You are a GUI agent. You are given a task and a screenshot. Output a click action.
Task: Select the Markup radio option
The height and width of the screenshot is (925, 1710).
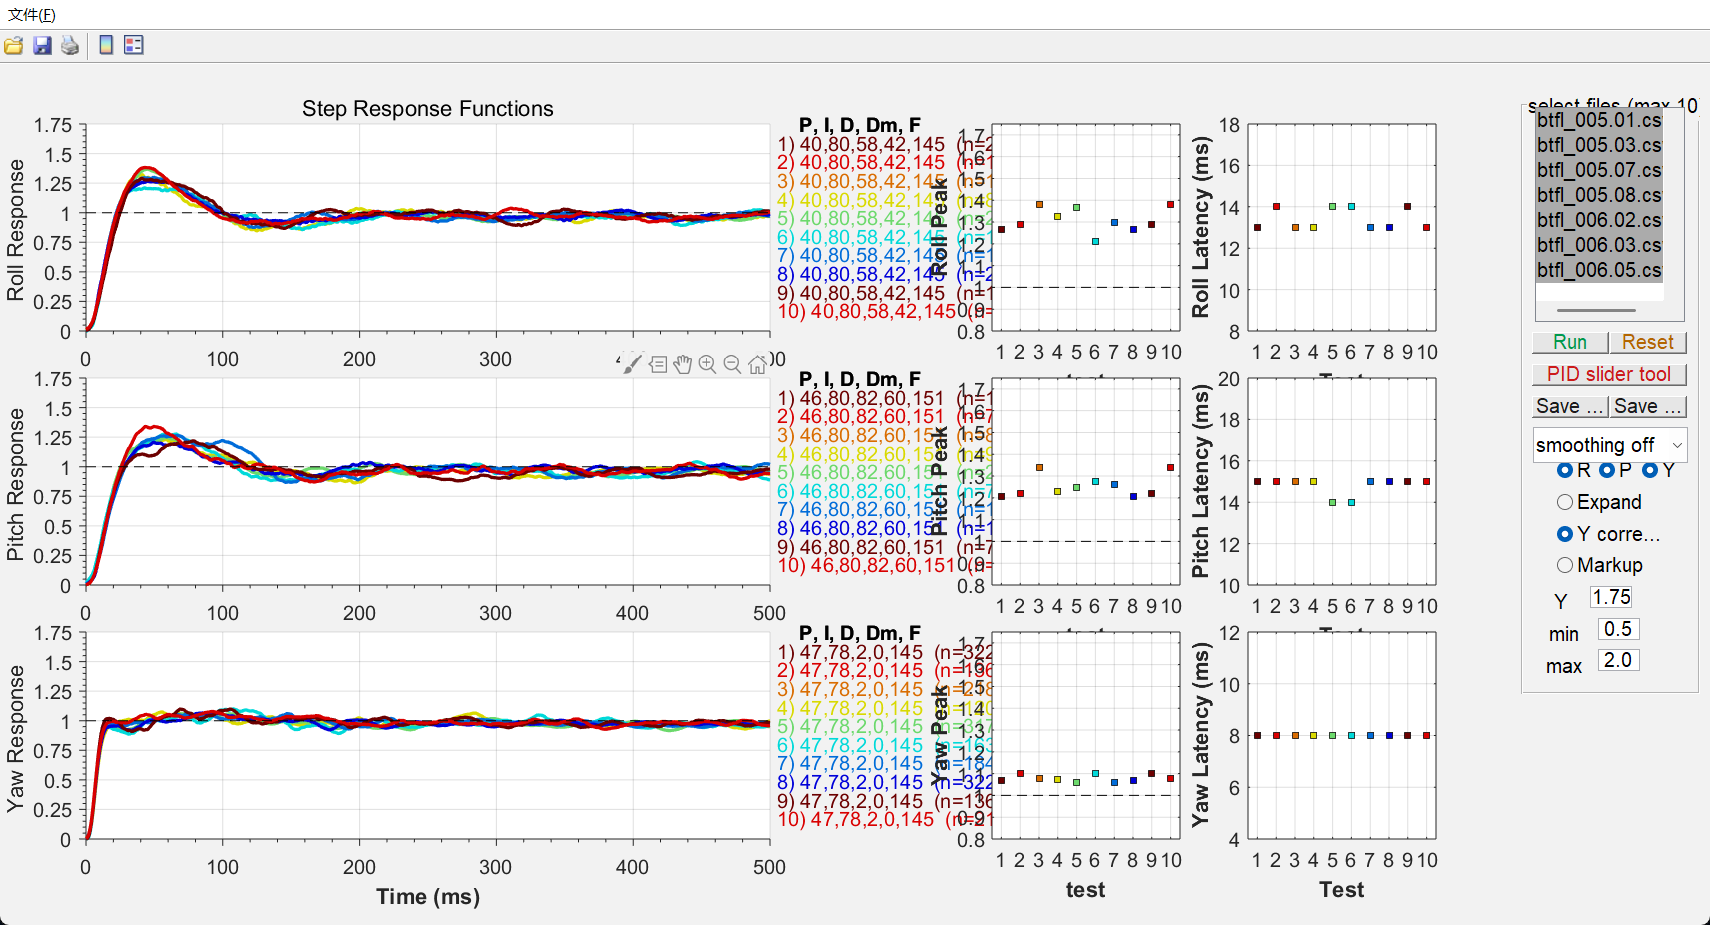[1565, 565]
